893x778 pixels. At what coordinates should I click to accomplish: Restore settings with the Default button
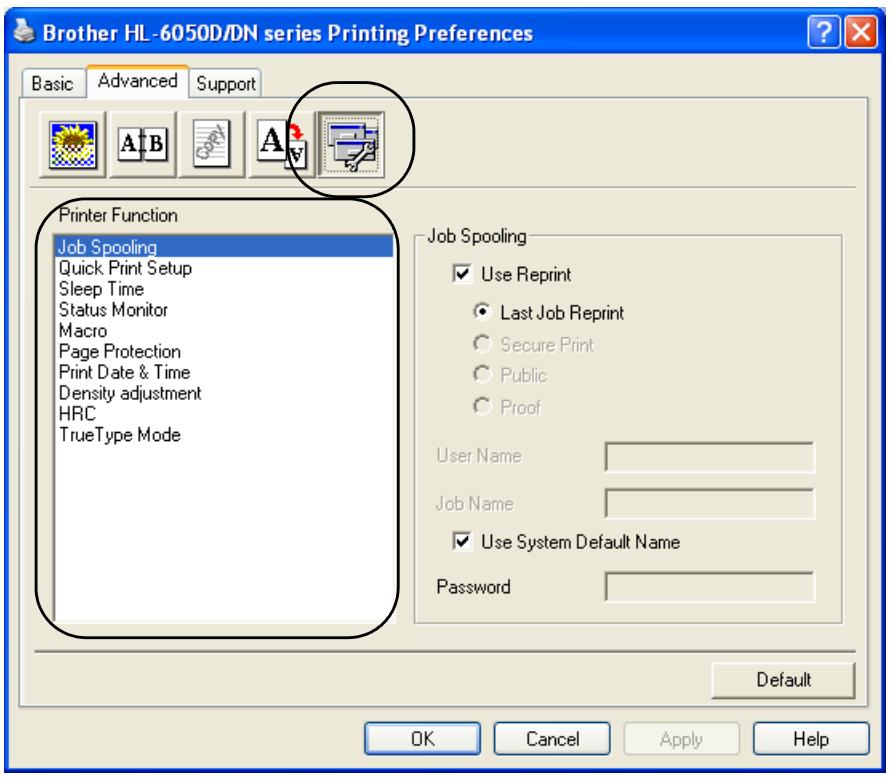click(x=783, y=679)
